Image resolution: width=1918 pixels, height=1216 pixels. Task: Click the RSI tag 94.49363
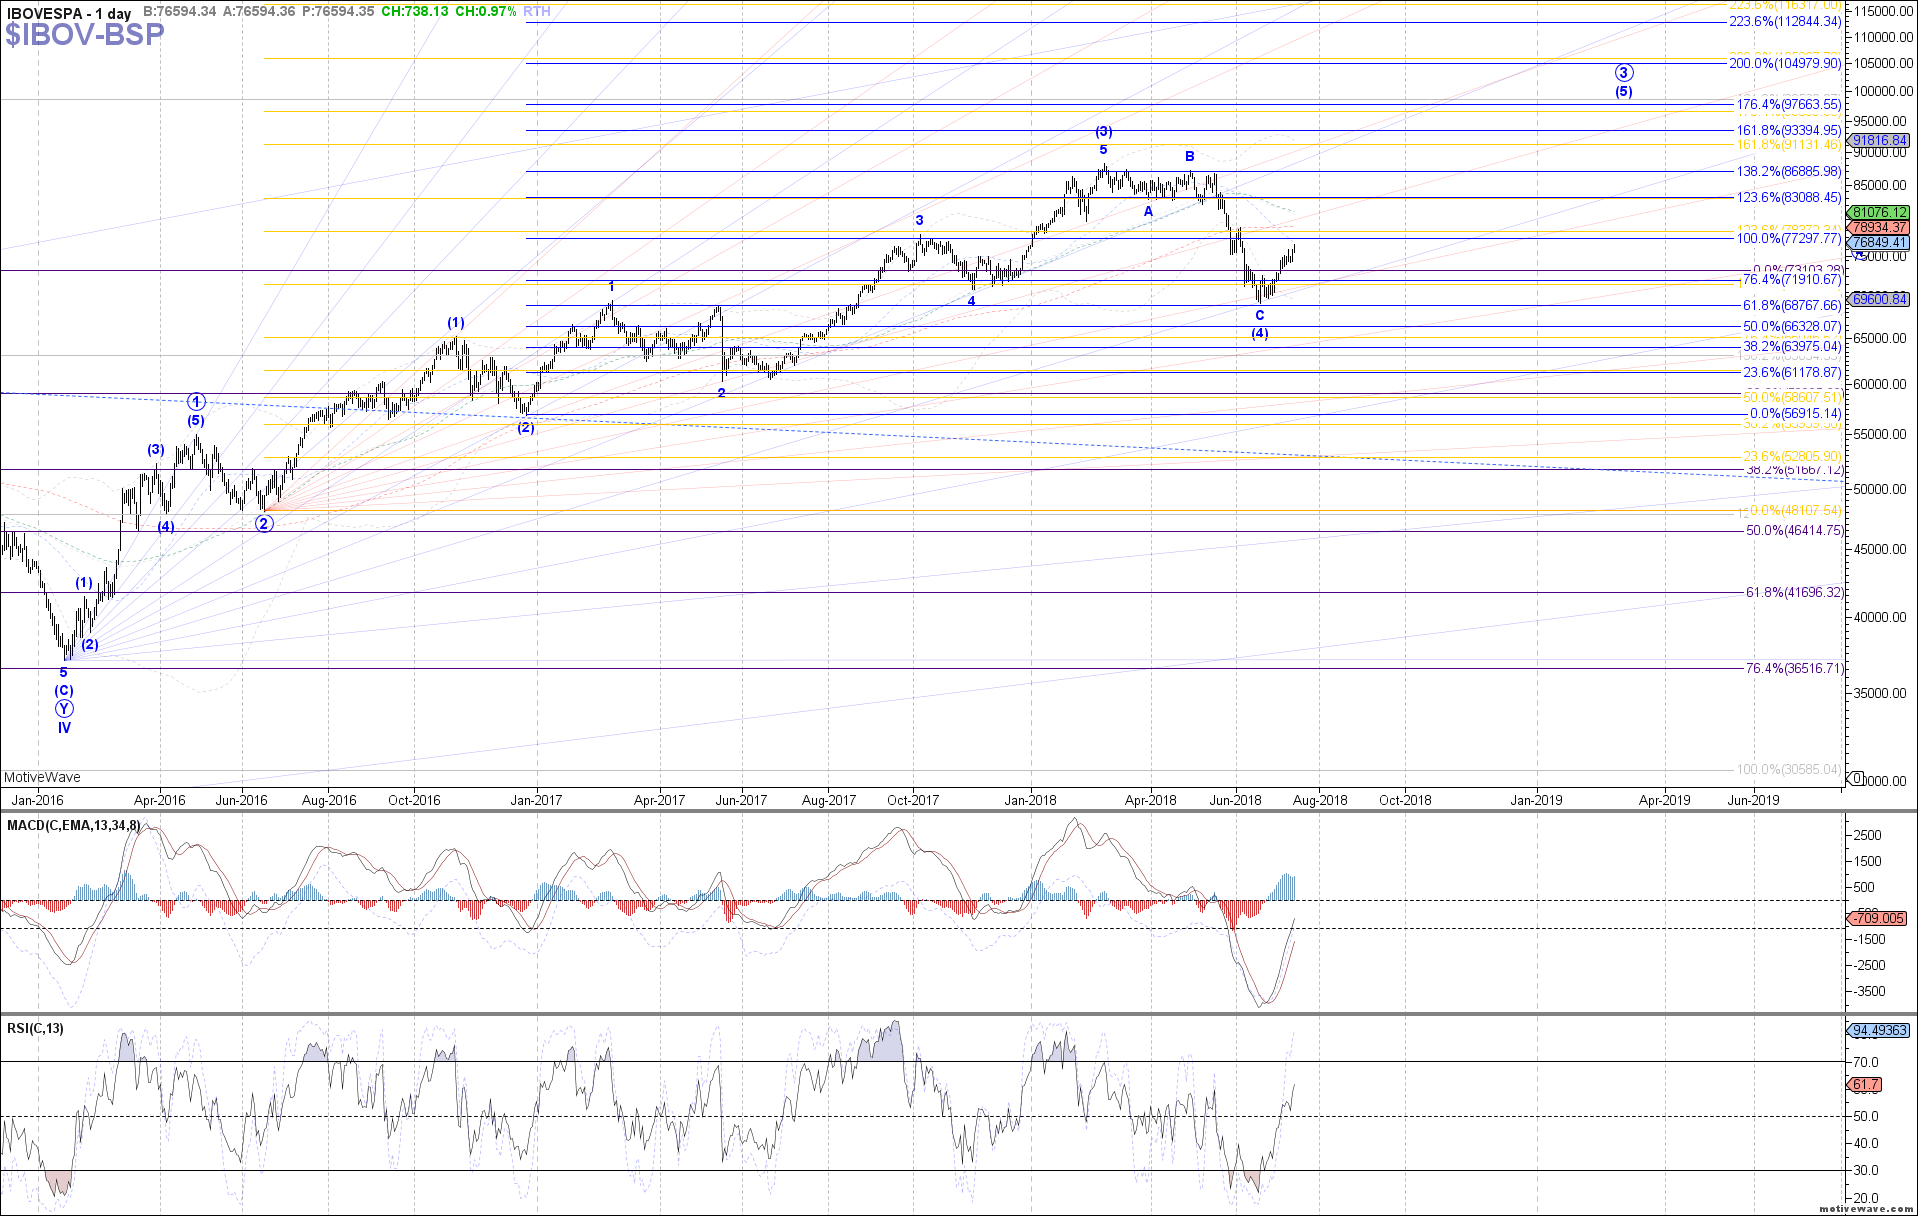[1880, 1030]
